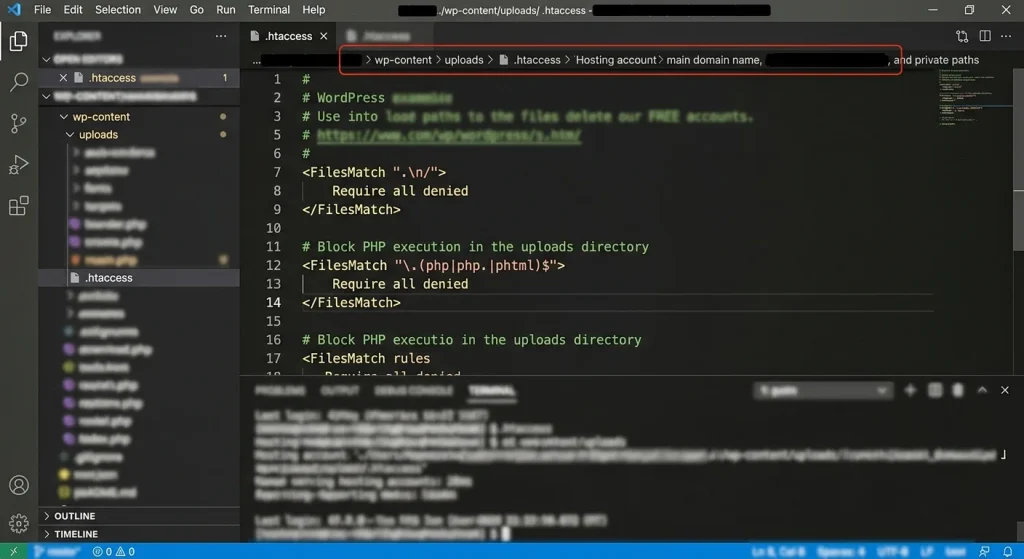Click wp-content in the breadcrumb

(x=403, y=60)
